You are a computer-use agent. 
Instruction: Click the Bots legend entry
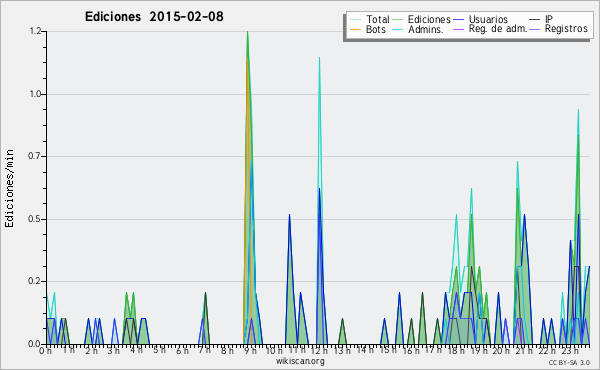[x=368, y=29]
